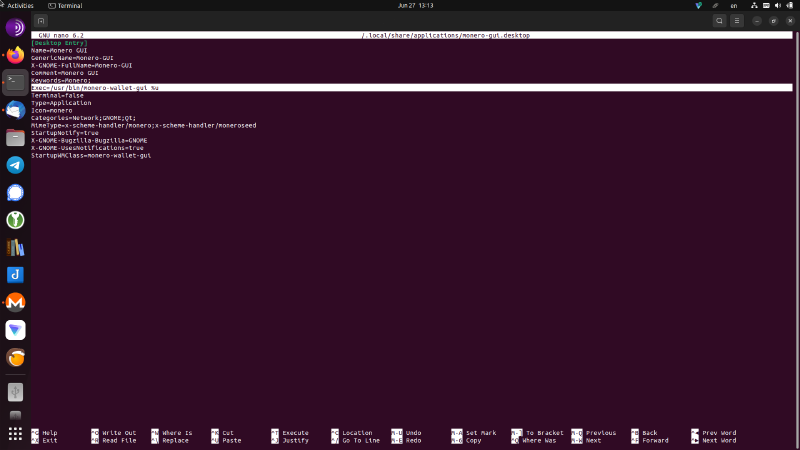Click the 'Write Out' shortcut label
The width and height of the screenshot is (800, 450).
point(119,433)
